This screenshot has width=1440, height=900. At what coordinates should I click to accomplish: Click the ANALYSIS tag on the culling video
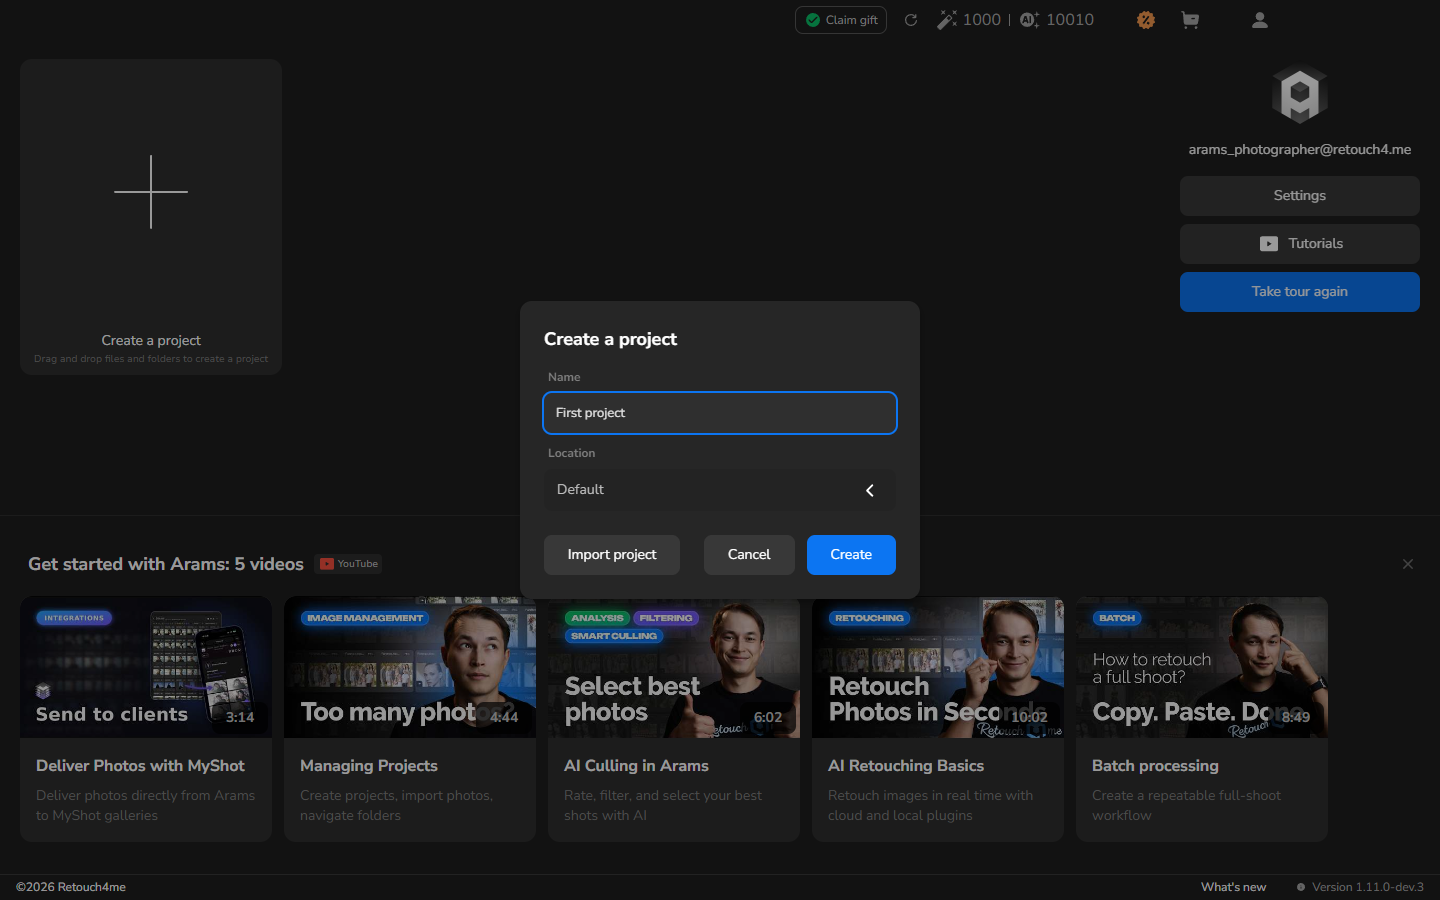tap(597, 618)
